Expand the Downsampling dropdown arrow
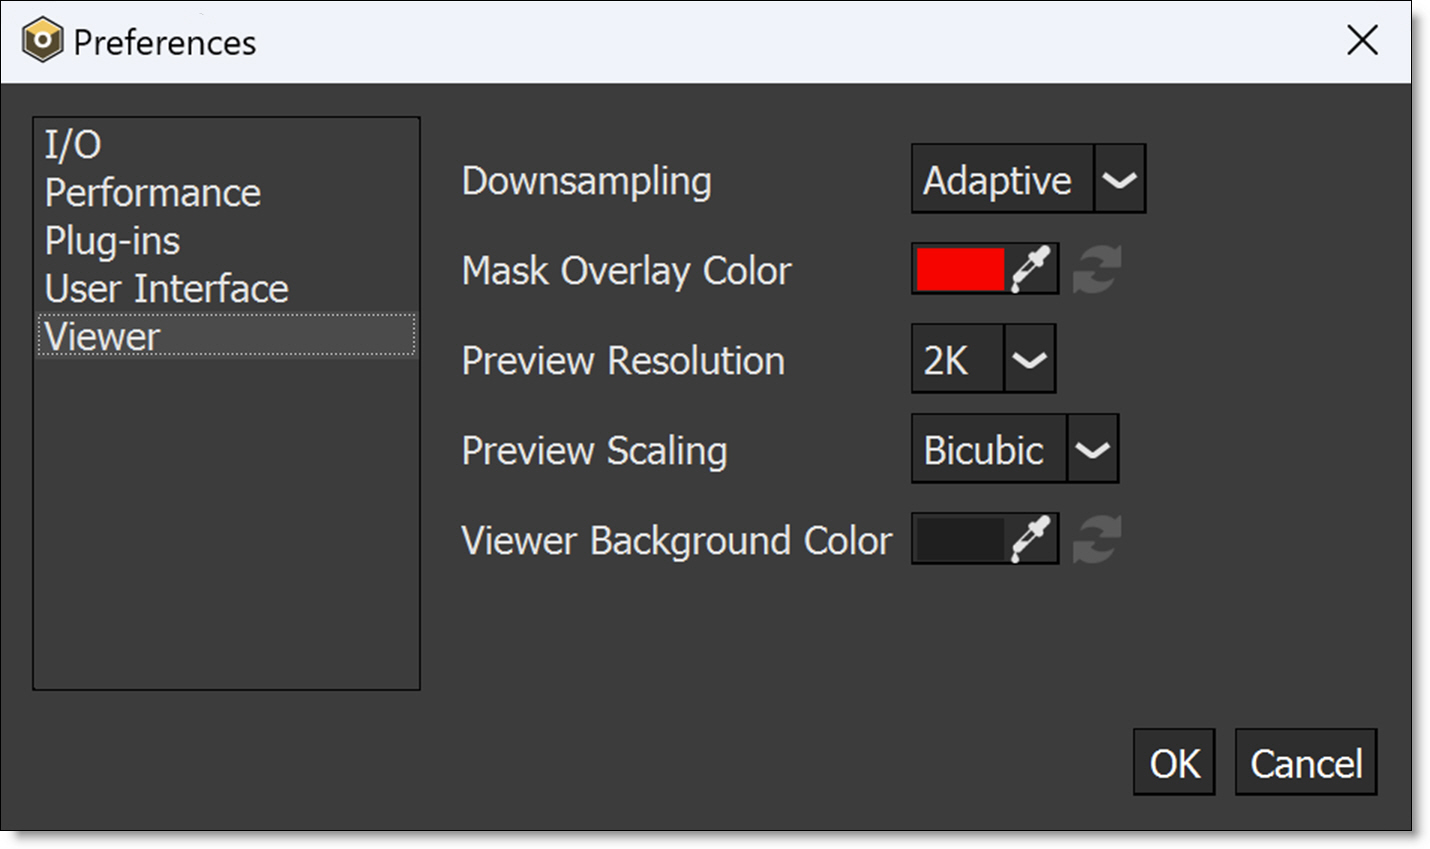This screenshot has height=849, width=1430. (1119, 180)
